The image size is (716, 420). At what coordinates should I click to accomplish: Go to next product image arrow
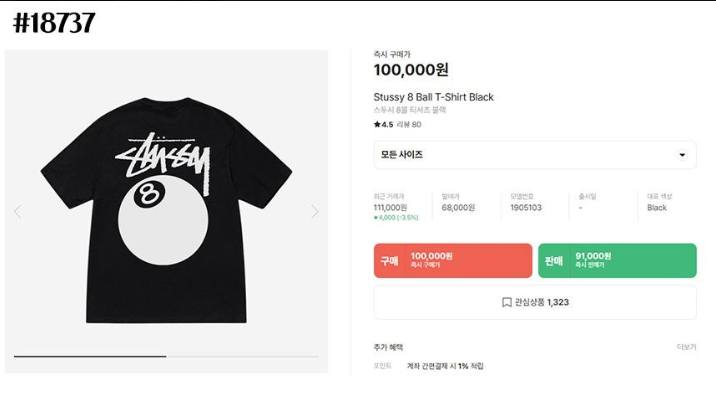(315, 211)
